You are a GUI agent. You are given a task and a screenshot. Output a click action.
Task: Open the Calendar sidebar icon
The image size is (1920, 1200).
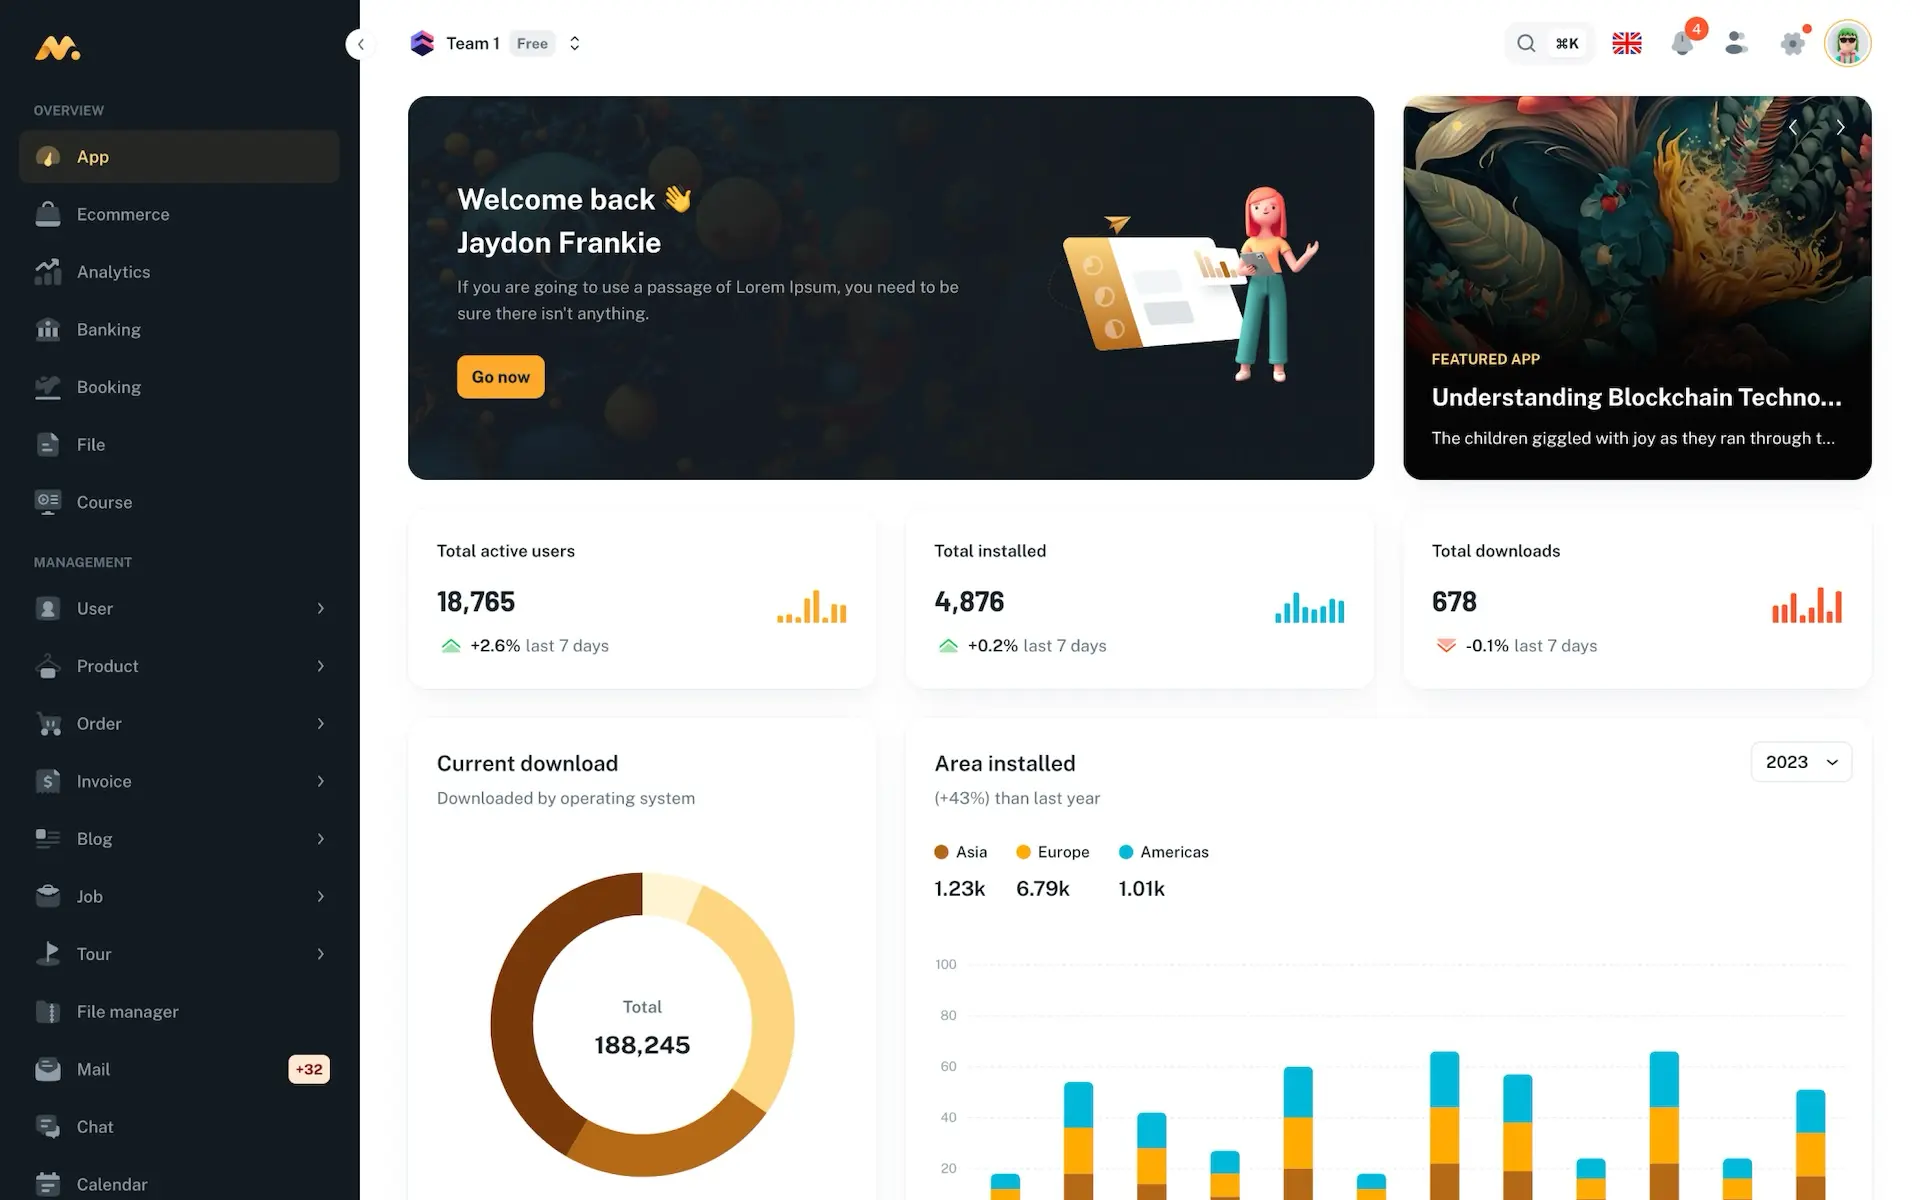46,1183
